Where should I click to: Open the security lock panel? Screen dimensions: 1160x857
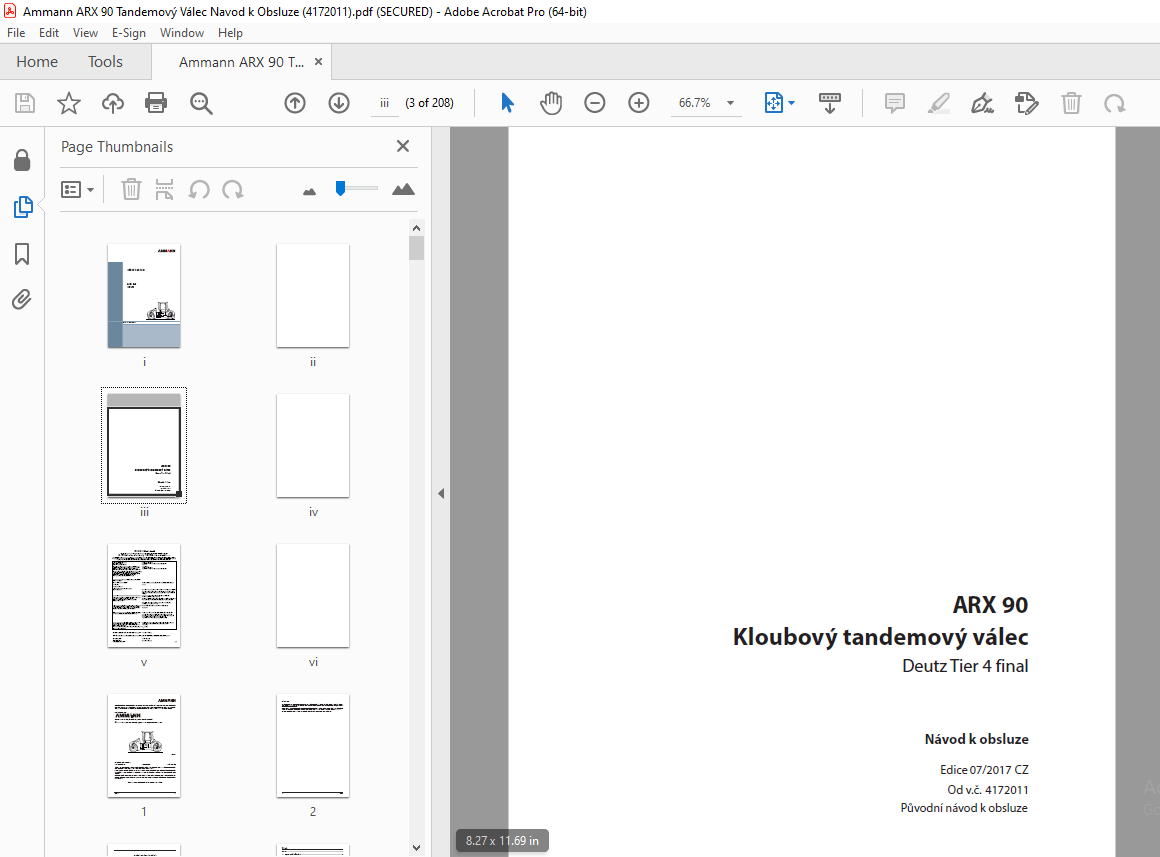point(22,161)
